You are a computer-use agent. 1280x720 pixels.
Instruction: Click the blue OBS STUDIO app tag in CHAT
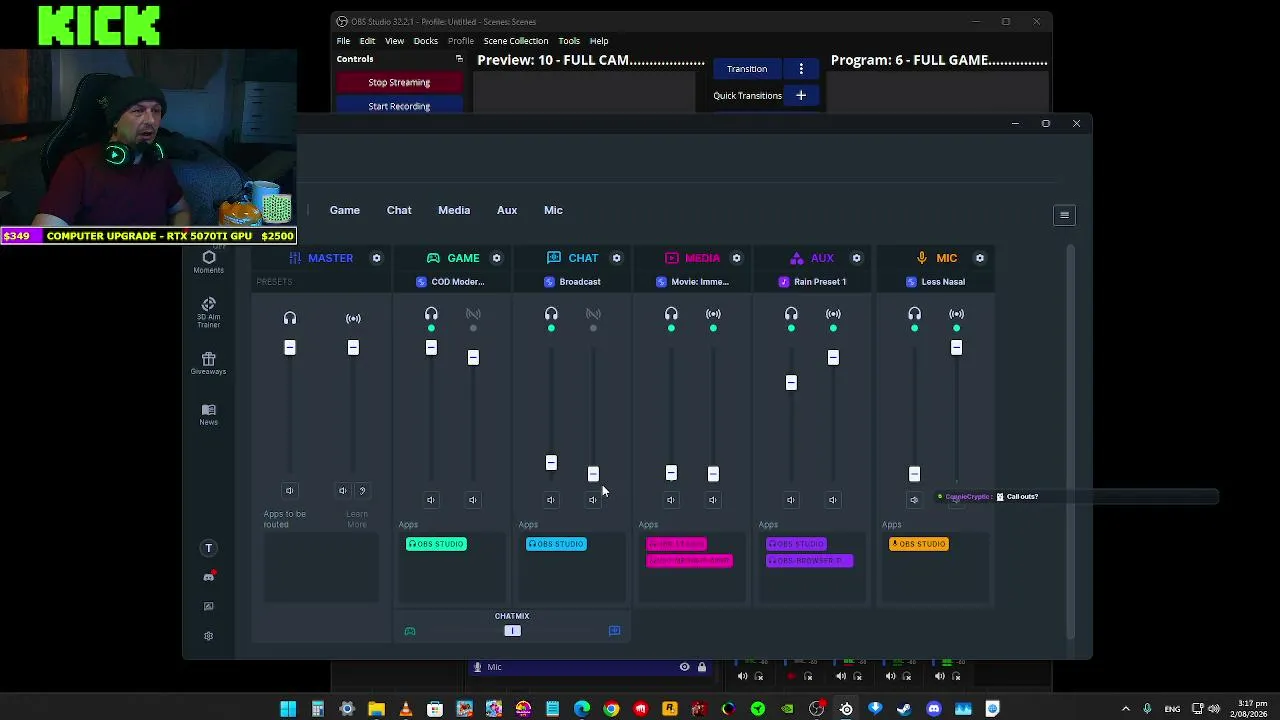pos(556,544)
